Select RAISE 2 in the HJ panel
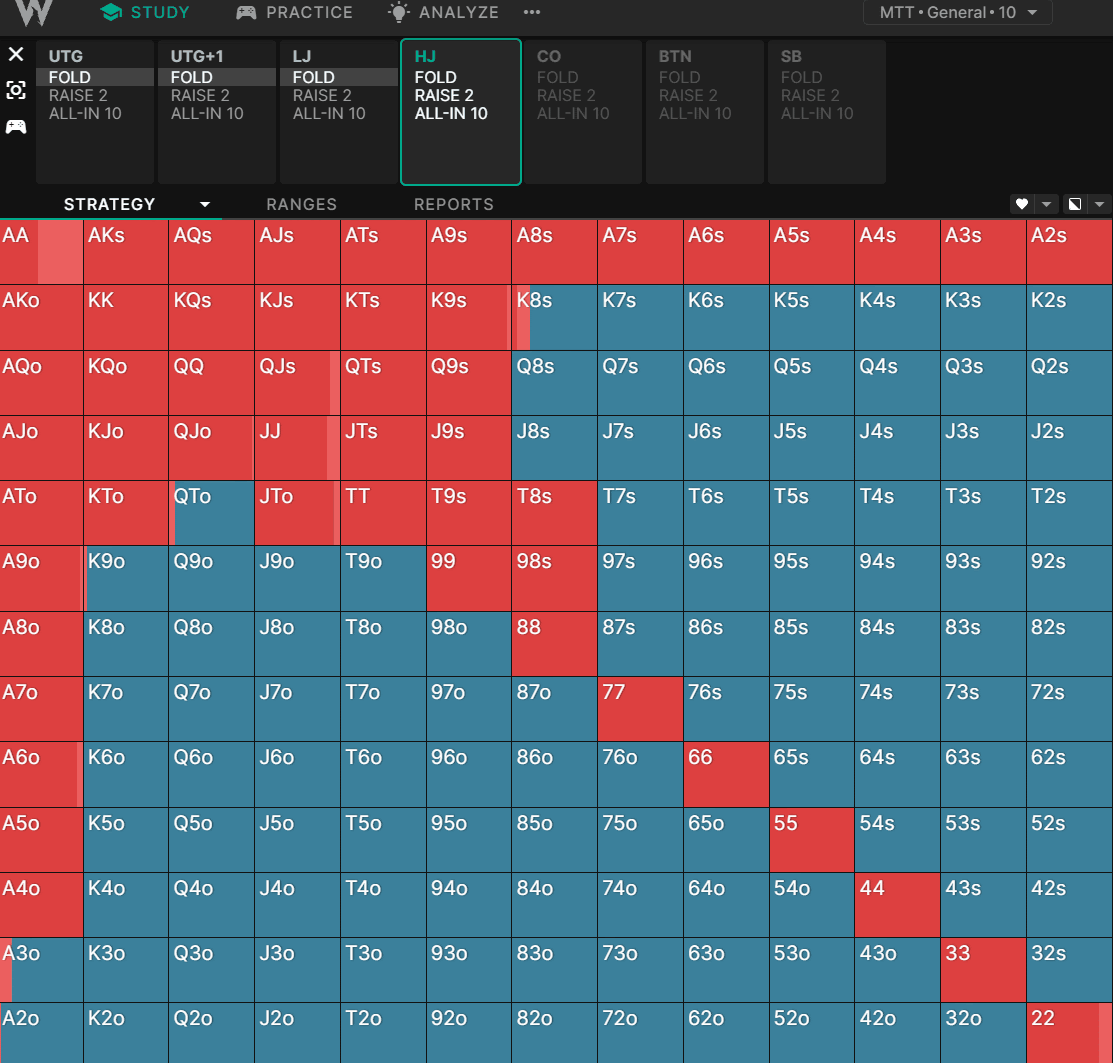1113x1063 pixels. click(x=444, y=96)
